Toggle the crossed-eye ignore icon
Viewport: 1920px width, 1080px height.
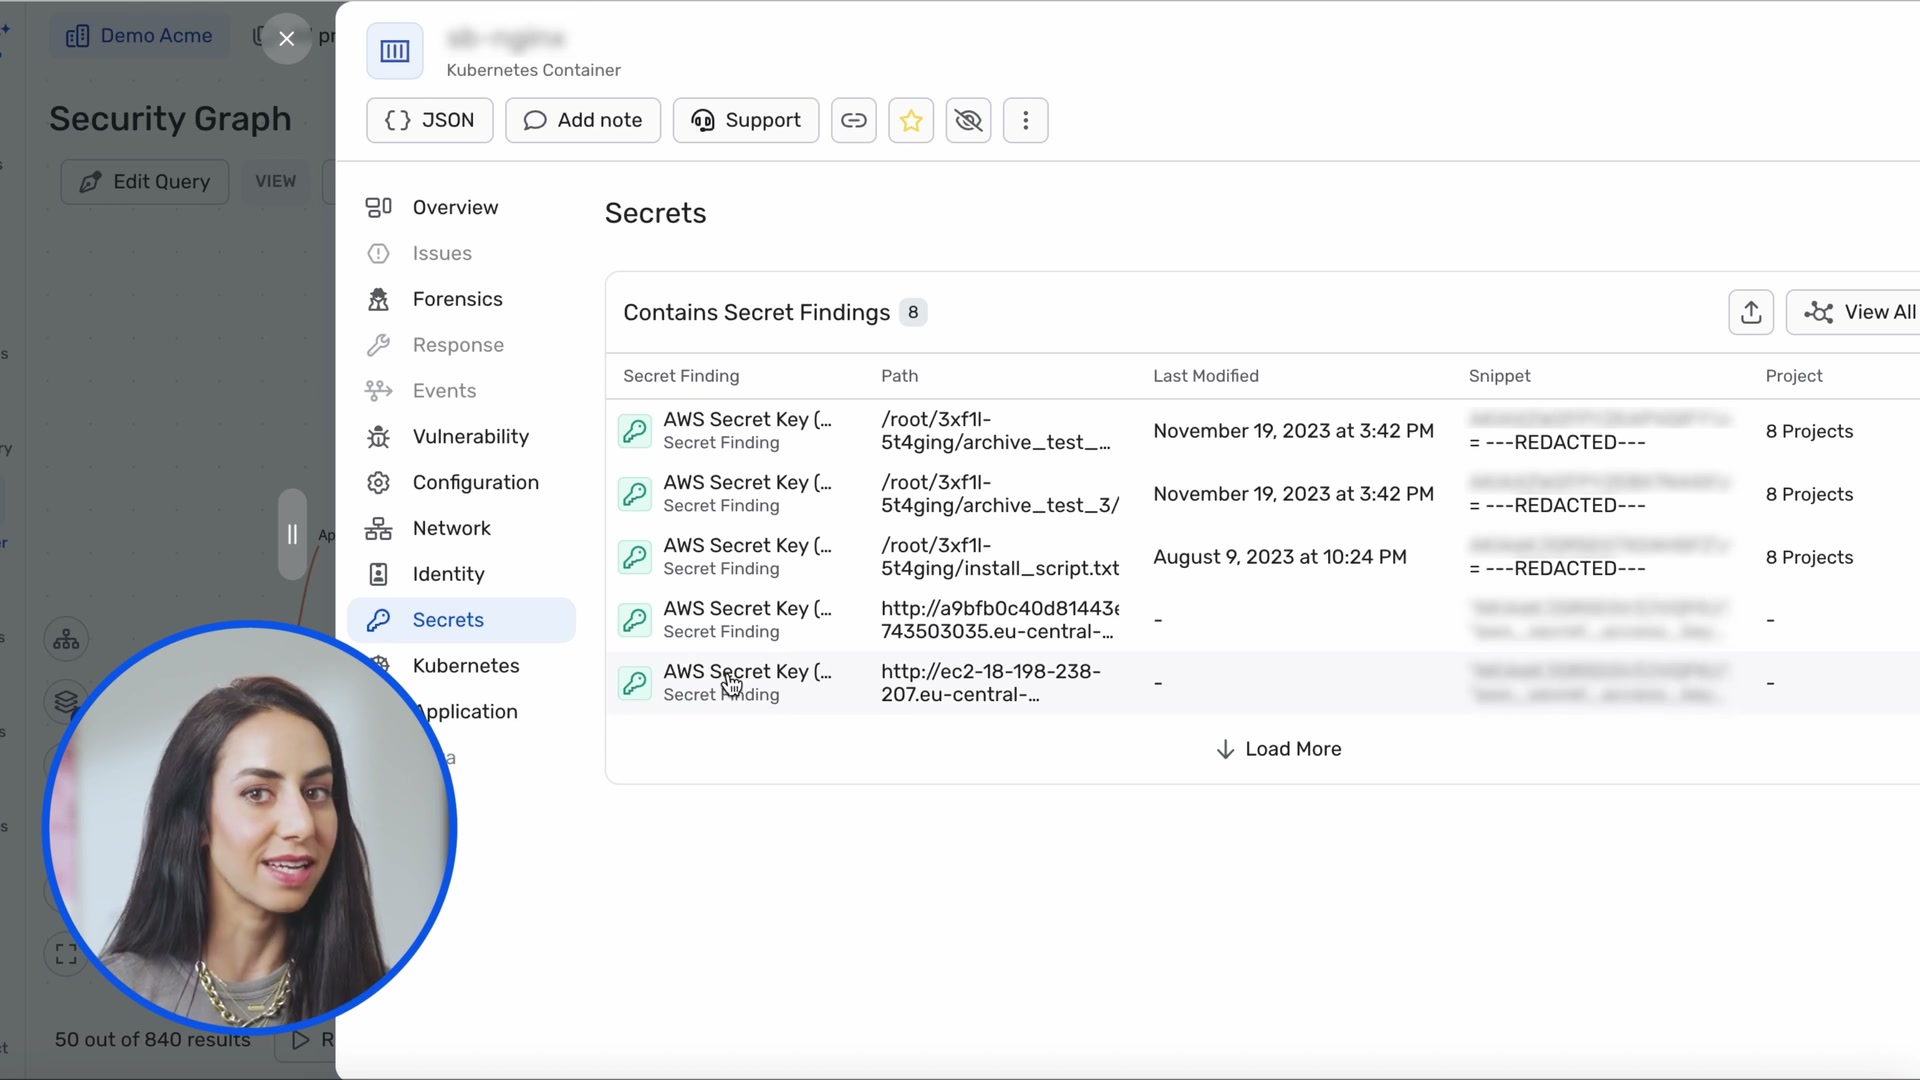(968, 120)
